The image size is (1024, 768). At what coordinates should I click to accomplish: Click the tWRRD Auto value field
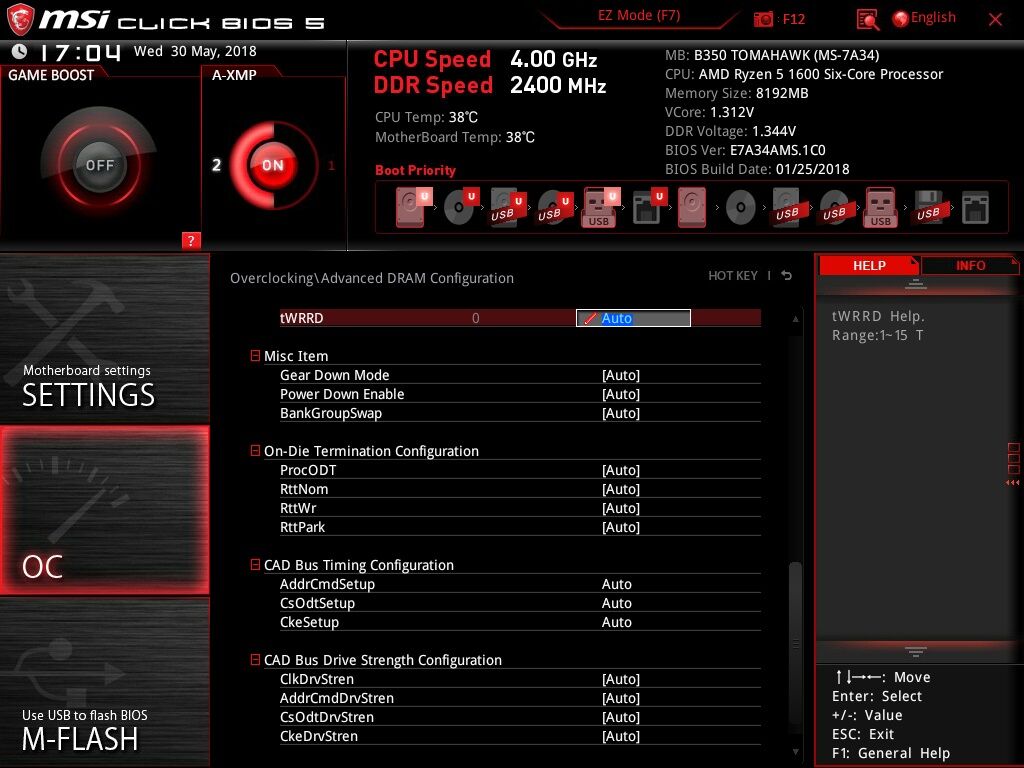(633, 318)
